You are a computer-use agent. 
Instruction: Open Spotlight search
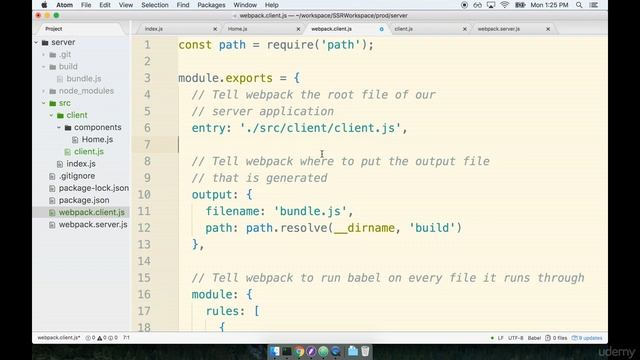click(579, 5)
